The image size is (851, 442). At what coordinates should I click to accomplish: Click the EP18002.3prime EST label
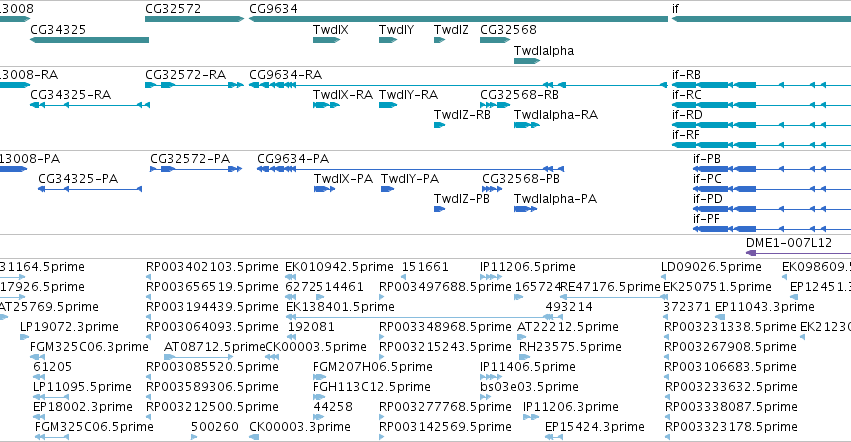(x=82, y=407)
